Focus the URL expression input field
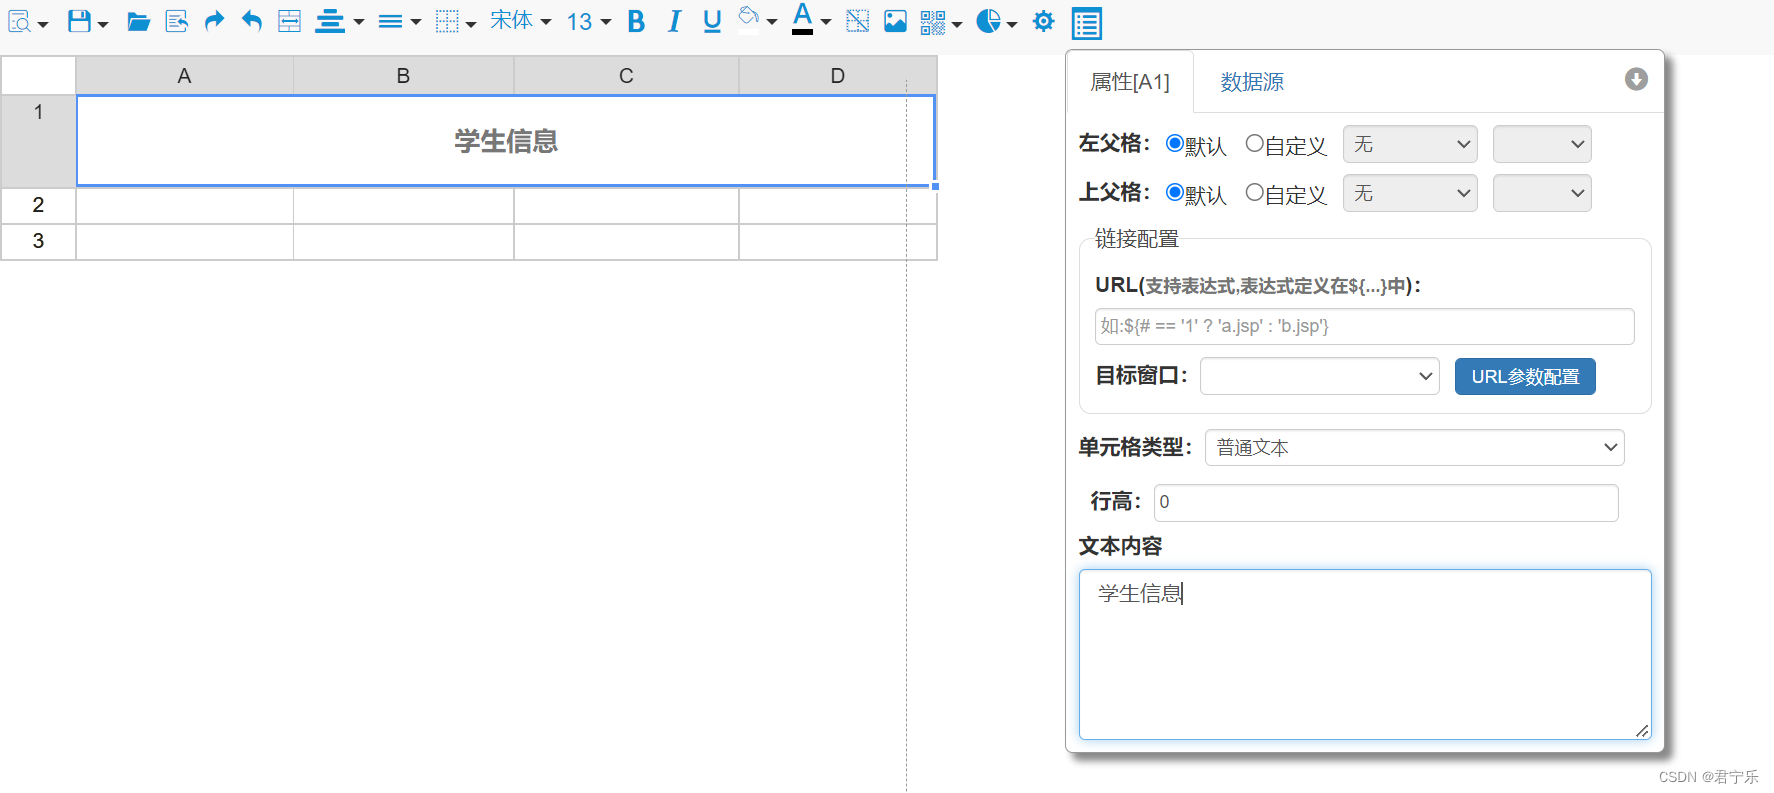 pyautogui.click(x=1365, y=326)
